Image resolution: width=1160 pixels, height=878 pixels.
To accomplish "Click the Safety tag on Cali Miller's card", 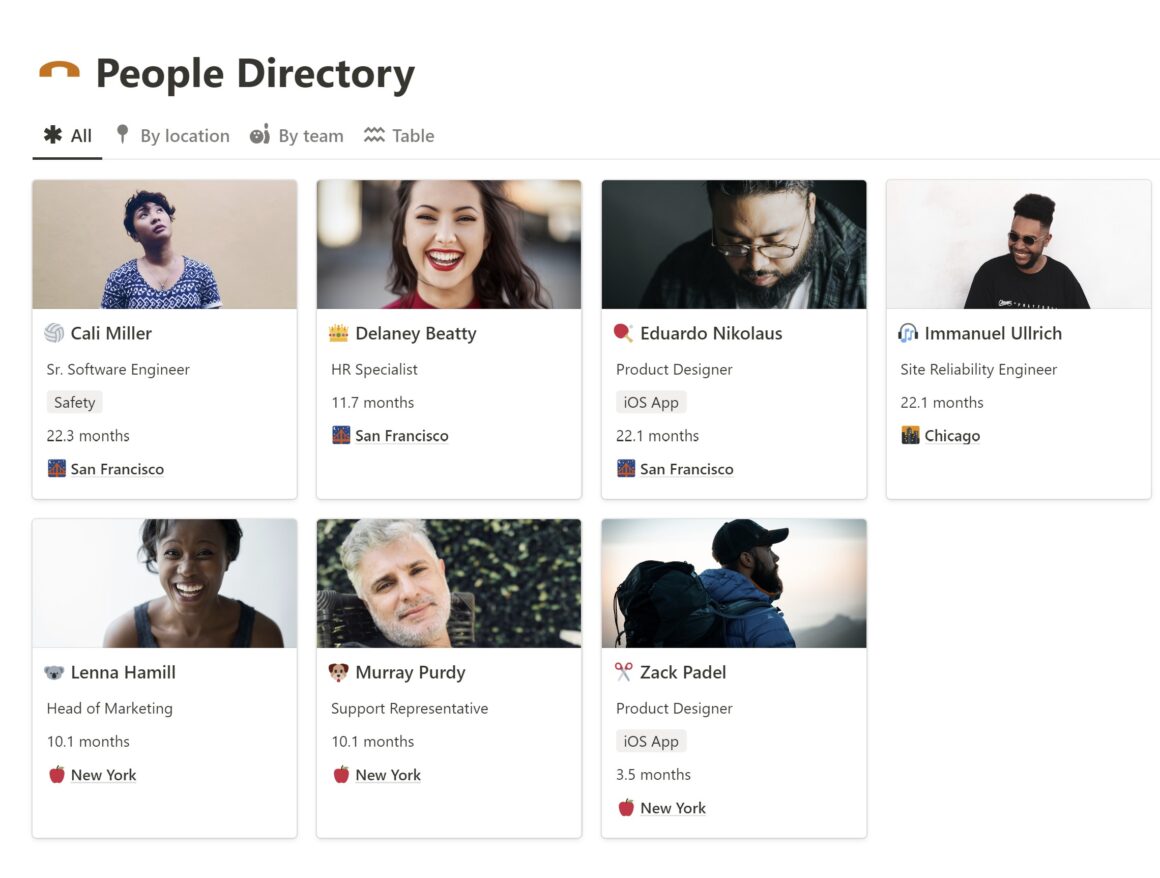I will 75,402.
